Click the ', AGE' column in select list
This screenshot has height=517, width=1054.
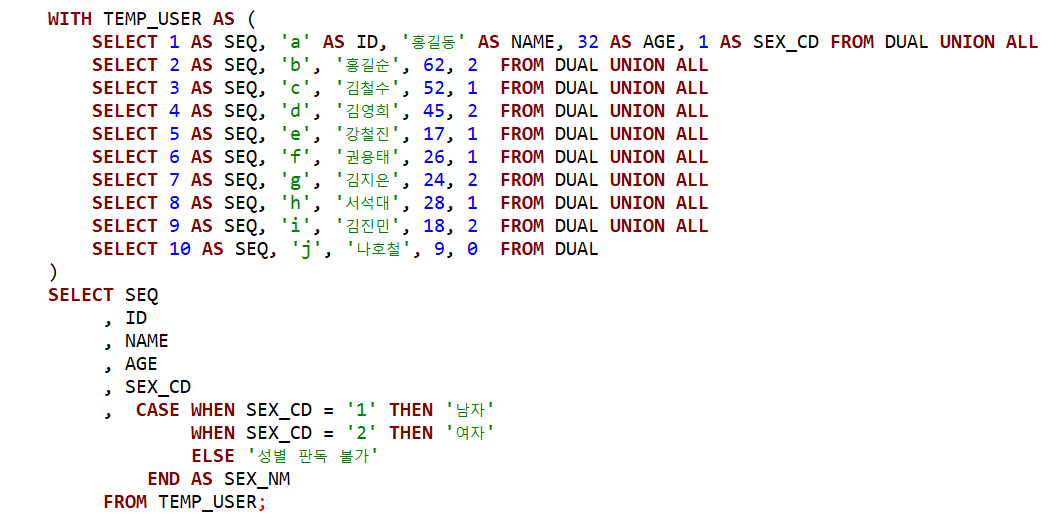click(x=130, y=364)
